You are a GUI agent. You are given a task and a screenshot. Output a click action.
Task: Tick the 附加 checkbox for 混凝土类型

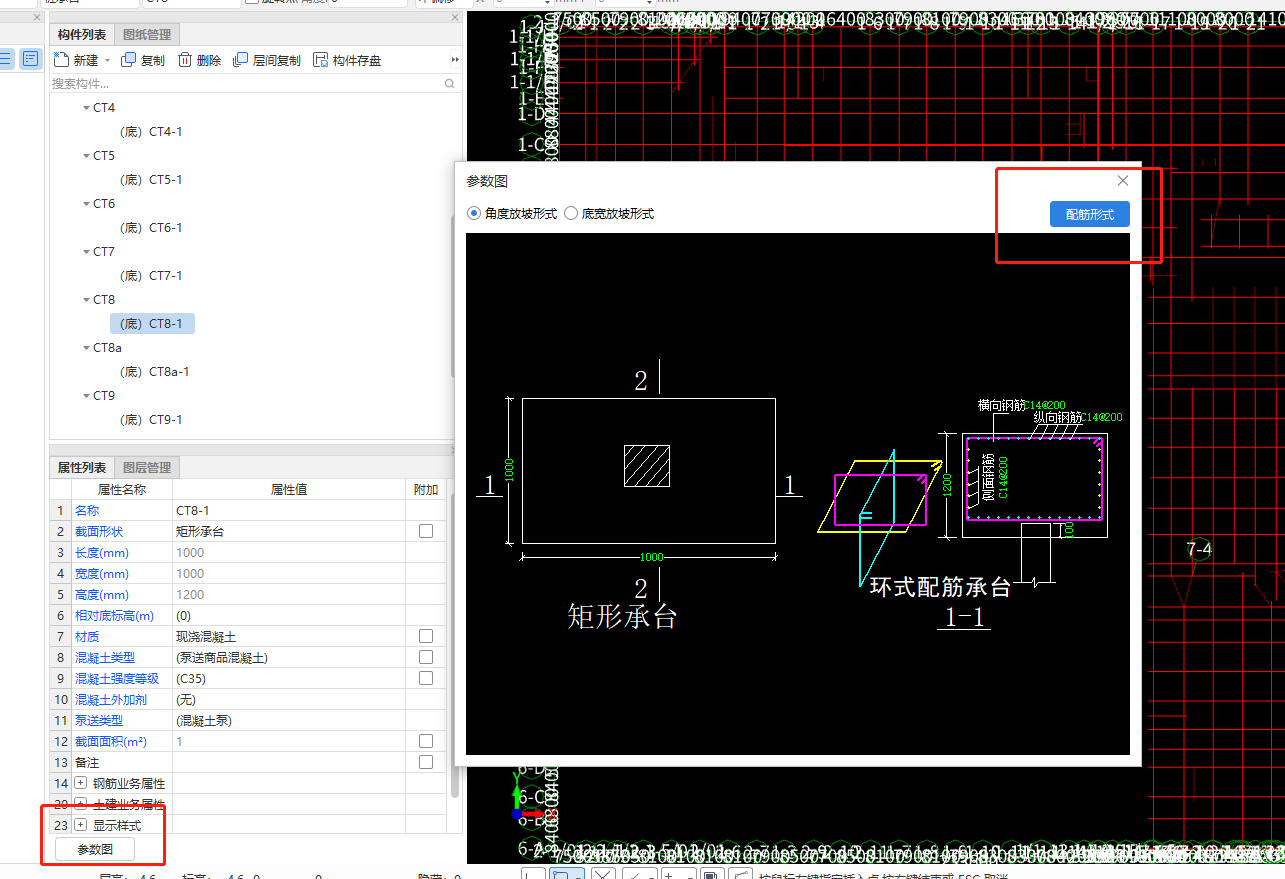tap(426, 657)
